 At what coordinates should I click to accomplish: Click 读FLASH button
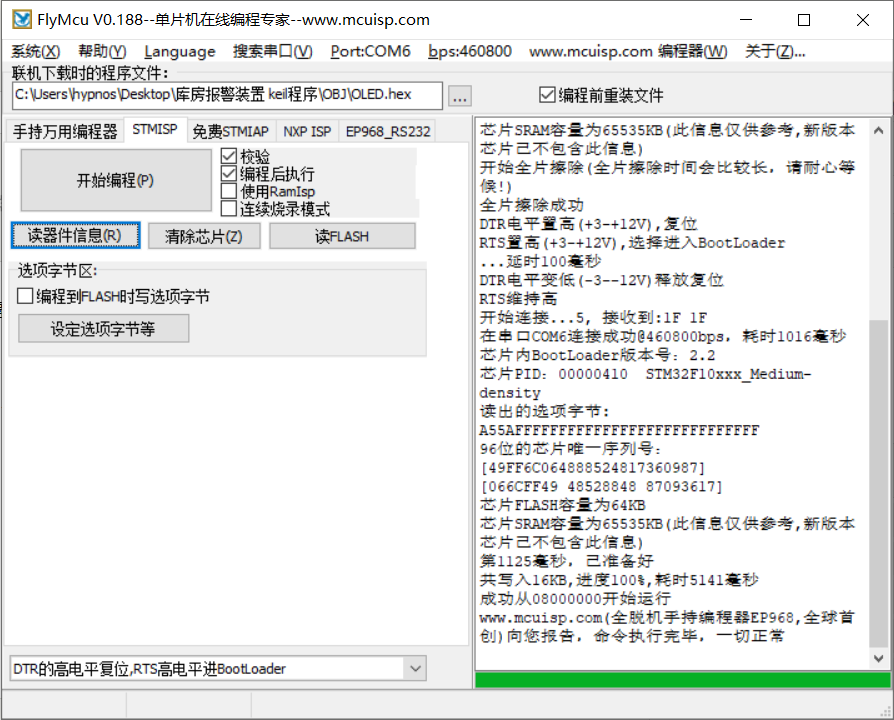342,236
